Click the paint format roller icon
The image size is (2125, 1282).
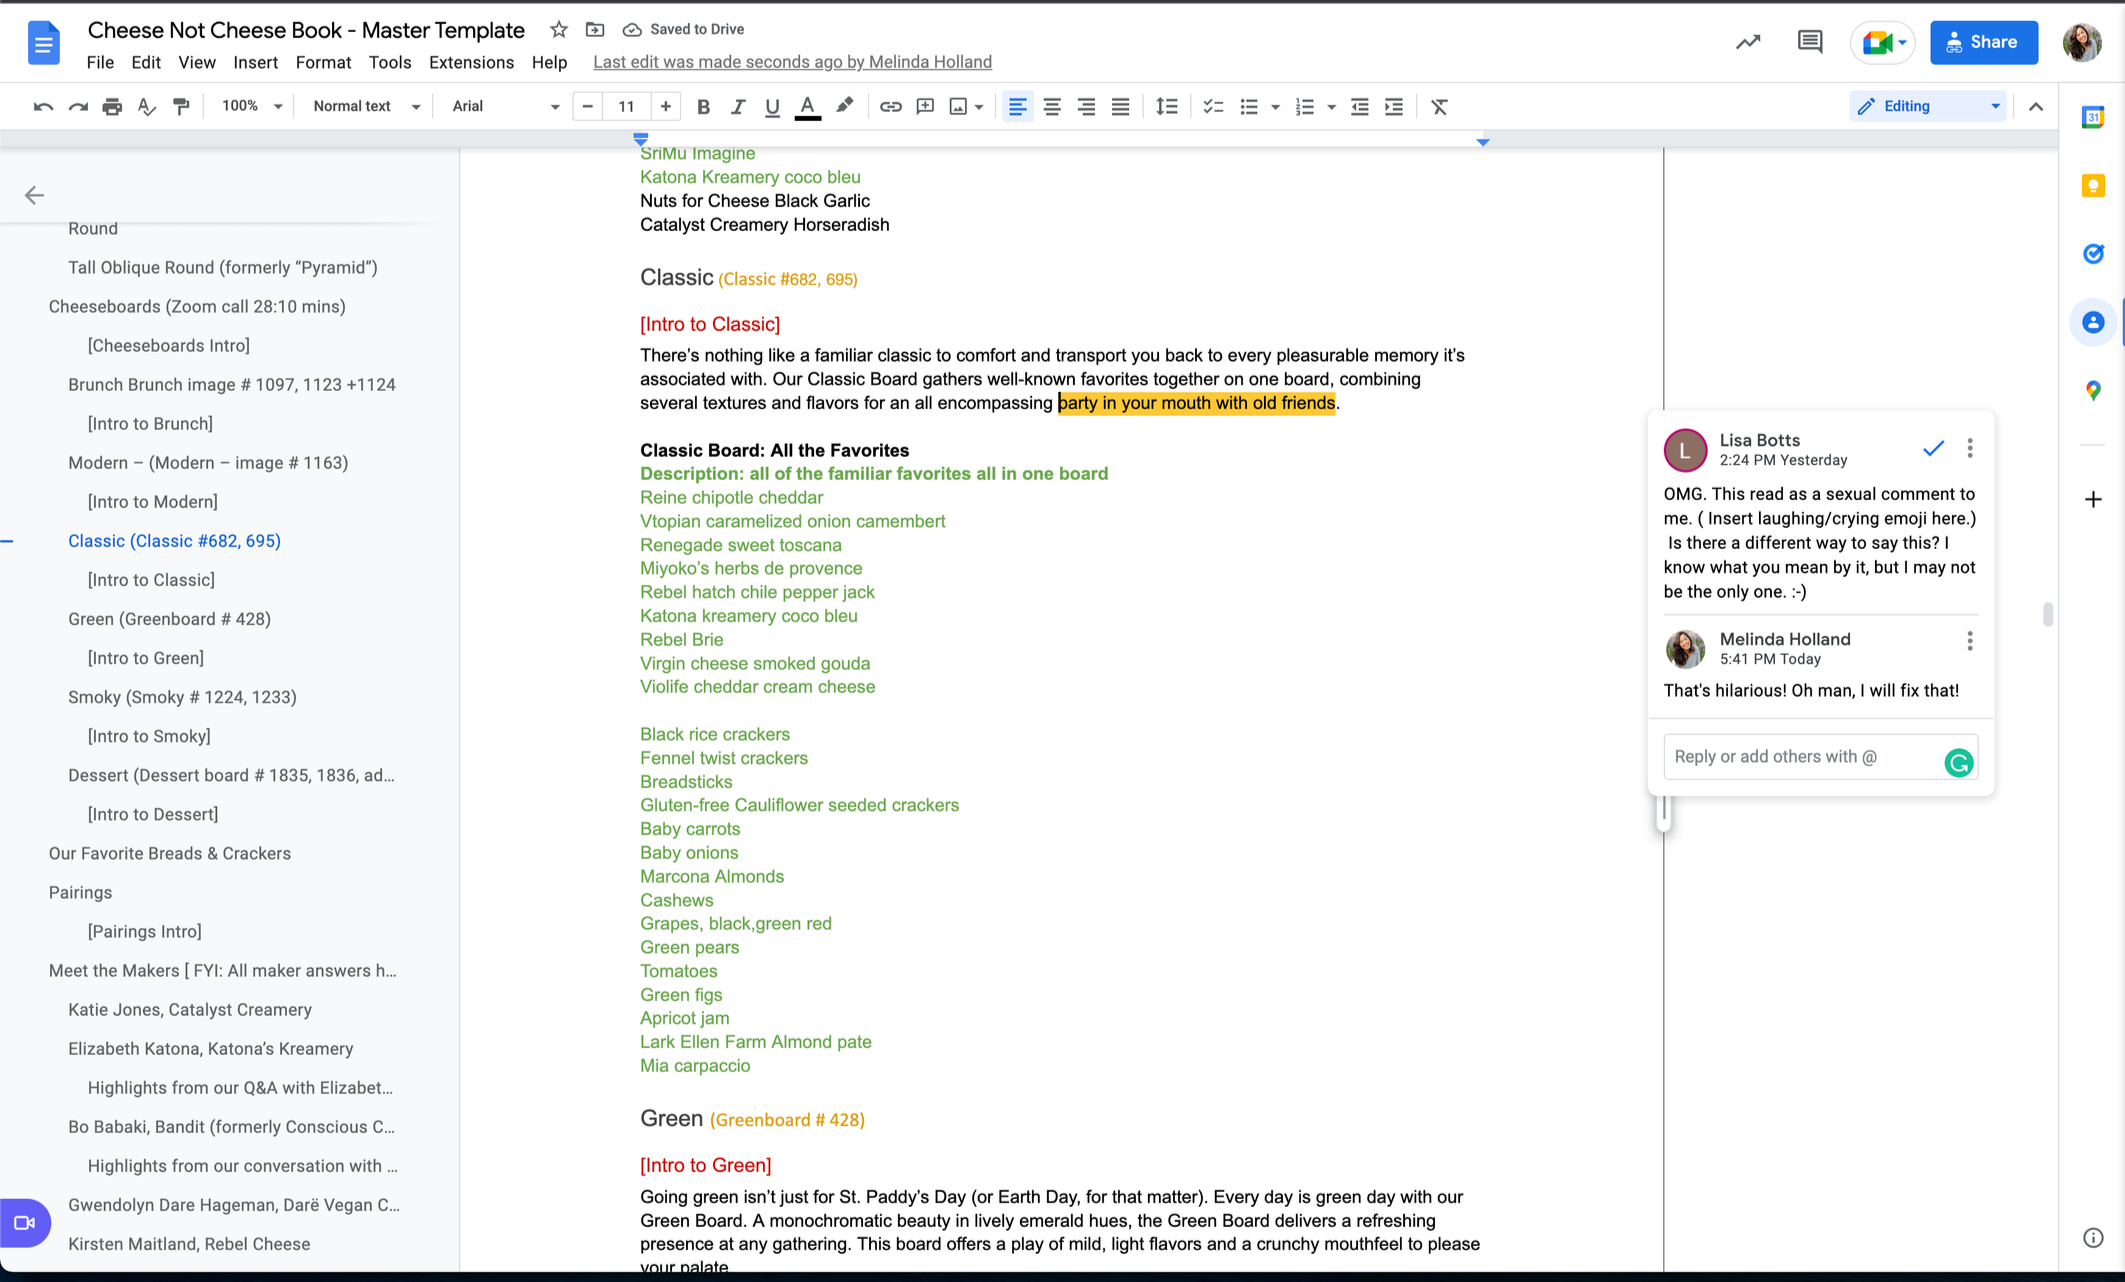coord(181,107)
